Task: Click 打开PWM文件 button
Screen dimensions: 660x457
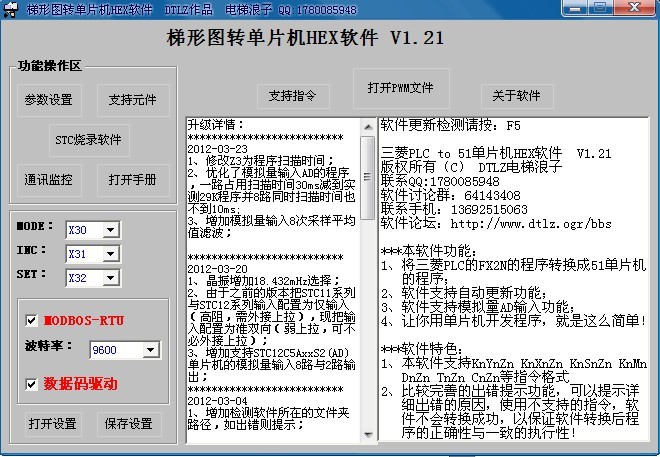Action: click(x=400, y=87)
